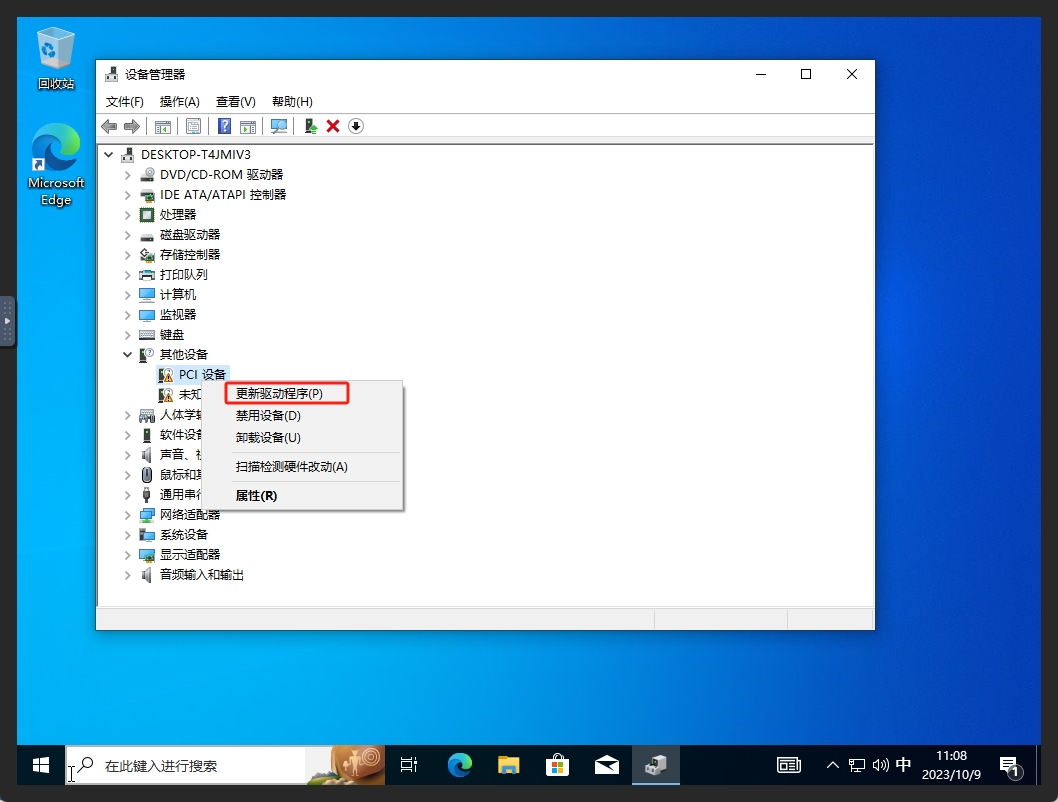Select 卸载设备 in the context menu
This screenshot has width=1058, height=802.
click(x=270, y=438)
